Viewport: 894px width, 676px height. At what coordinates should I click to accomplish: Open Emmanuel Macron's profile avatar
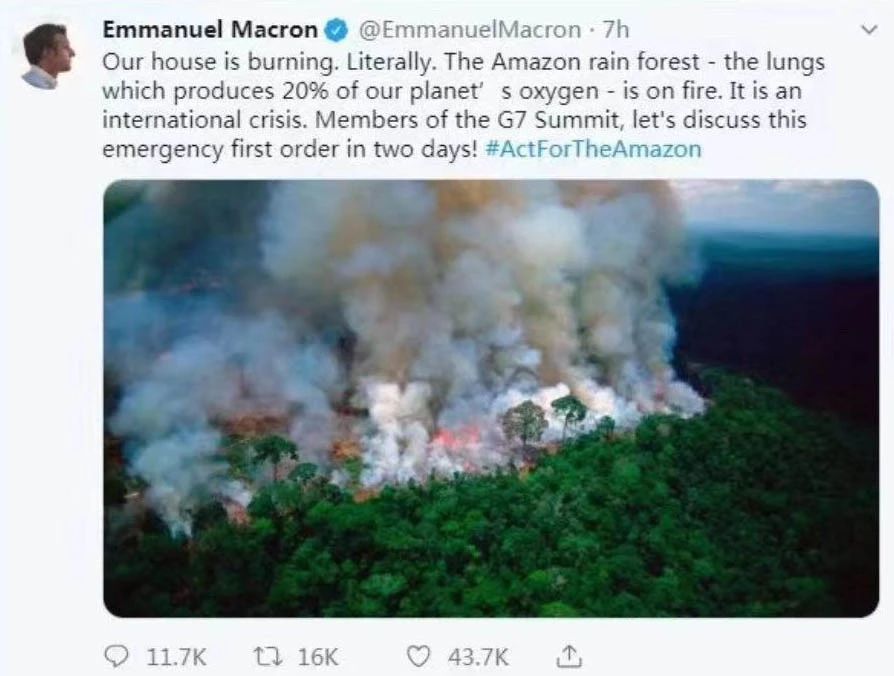(x=48, y=56)
